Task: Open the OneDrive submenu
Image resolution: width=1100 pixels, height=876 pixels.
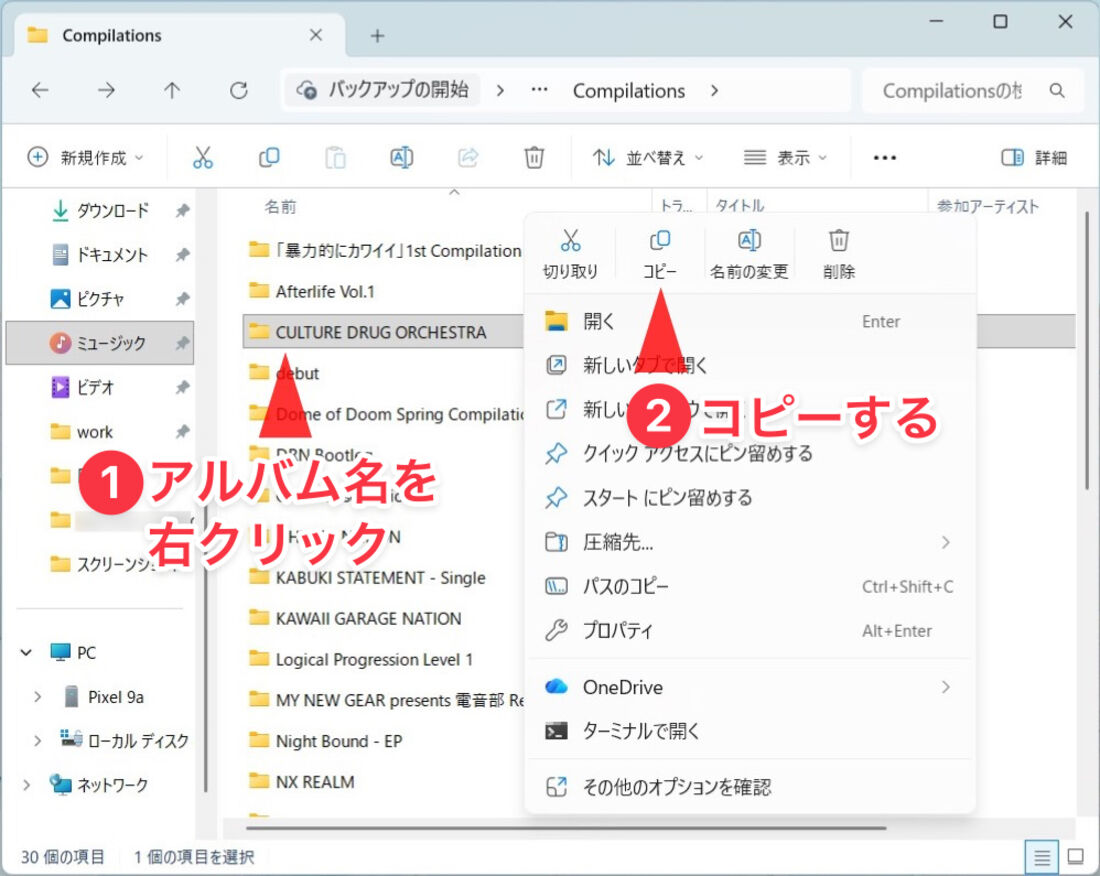Action: pyautogui.click(x=749, y=687)
